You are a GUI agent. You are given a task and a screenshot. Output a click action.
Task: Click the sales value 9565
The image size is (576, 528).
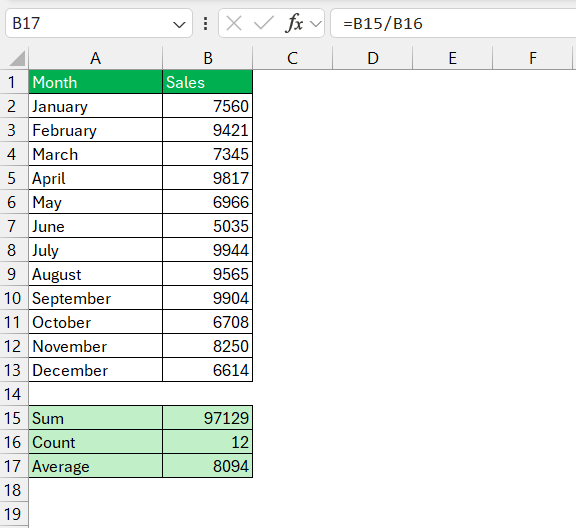pos(208,274)
